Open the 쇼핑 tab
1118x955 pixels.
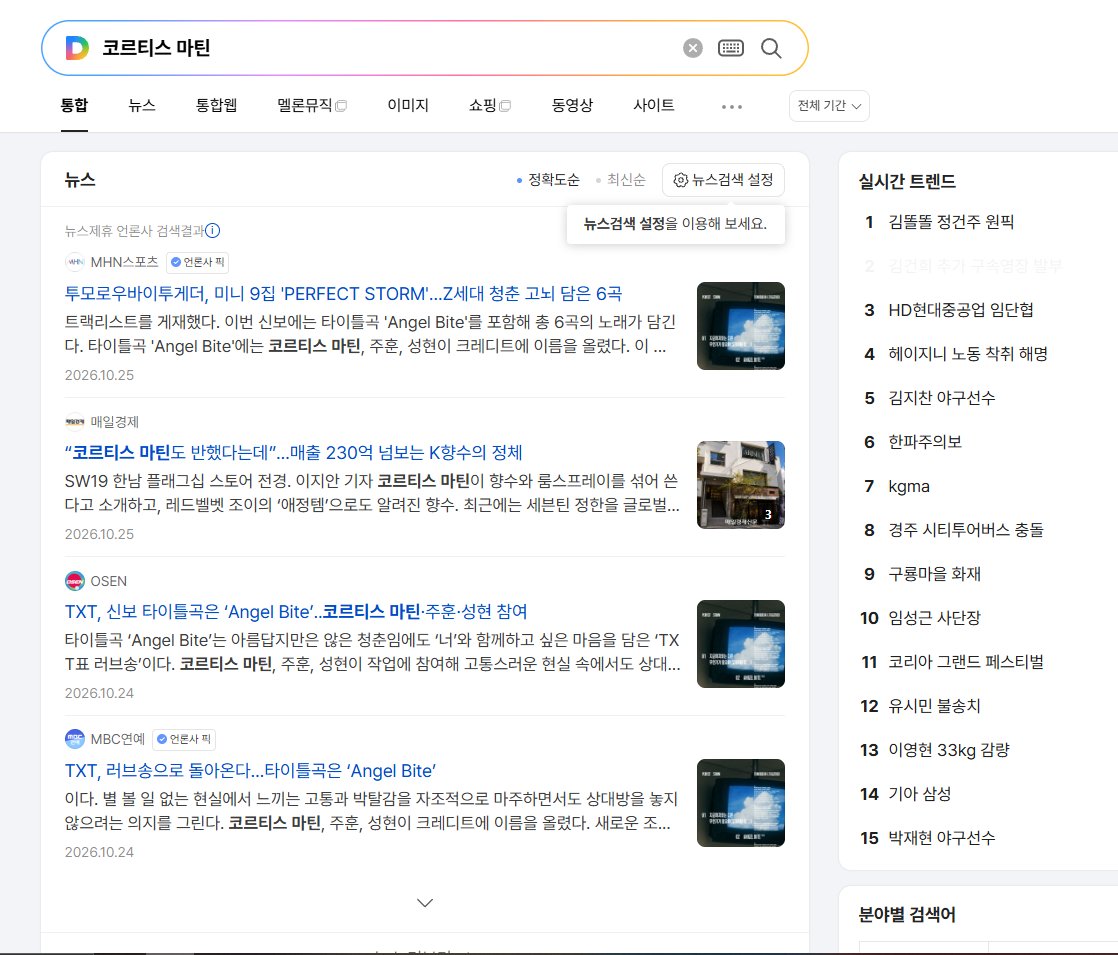pyautogui.click(x=490, y=106)
